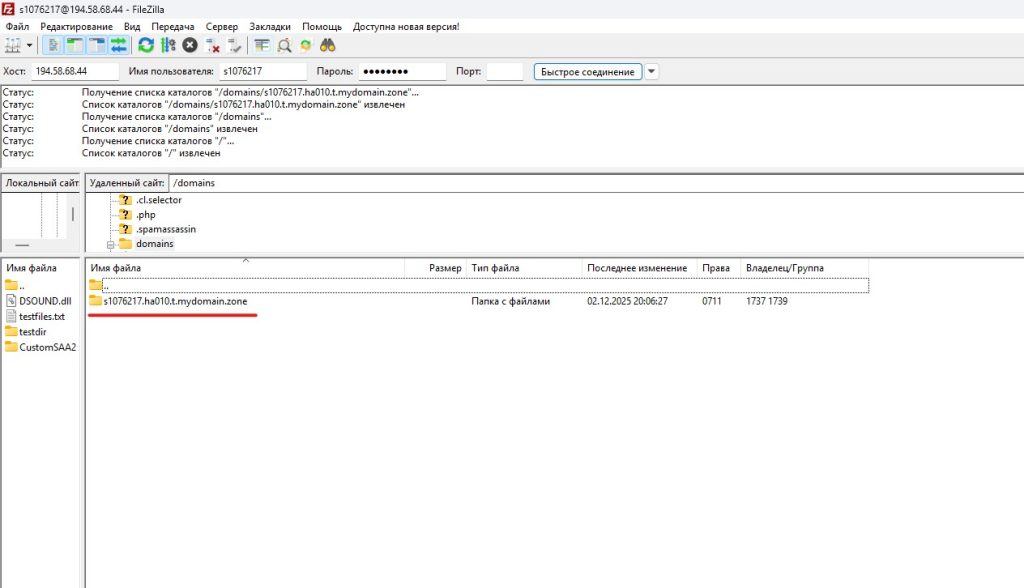
Task: Cancel current operation with X icon
Action: (x=190, y=45)
